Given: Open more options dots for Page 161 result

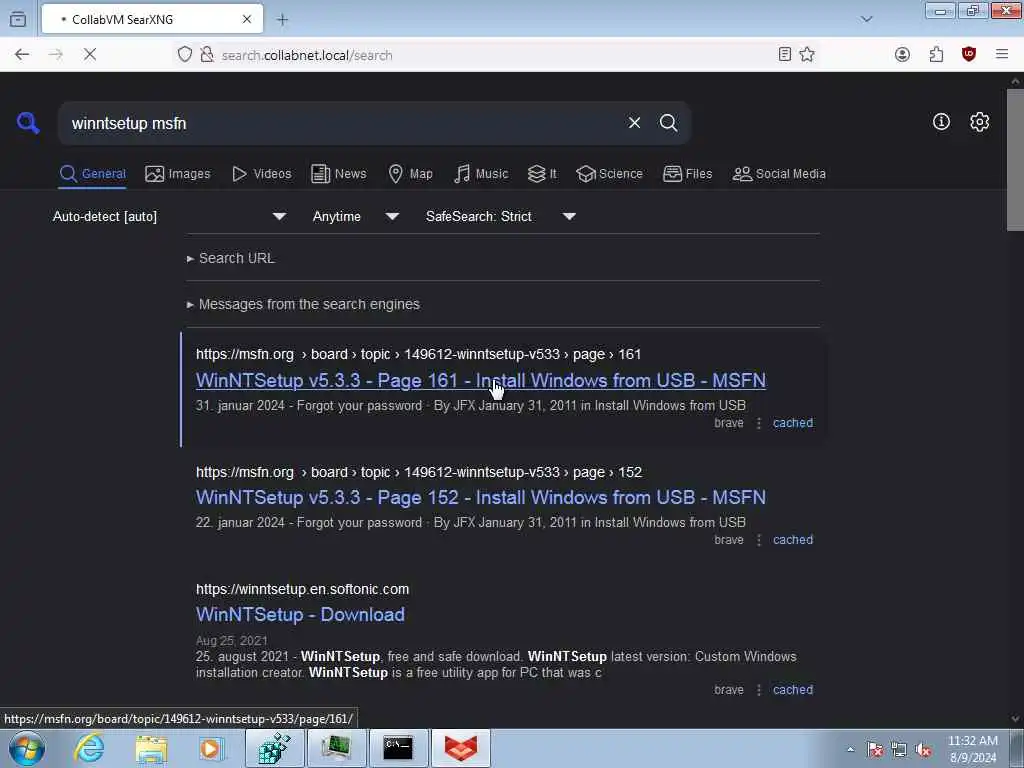Looking at the screenshot, I should point(758,423).
